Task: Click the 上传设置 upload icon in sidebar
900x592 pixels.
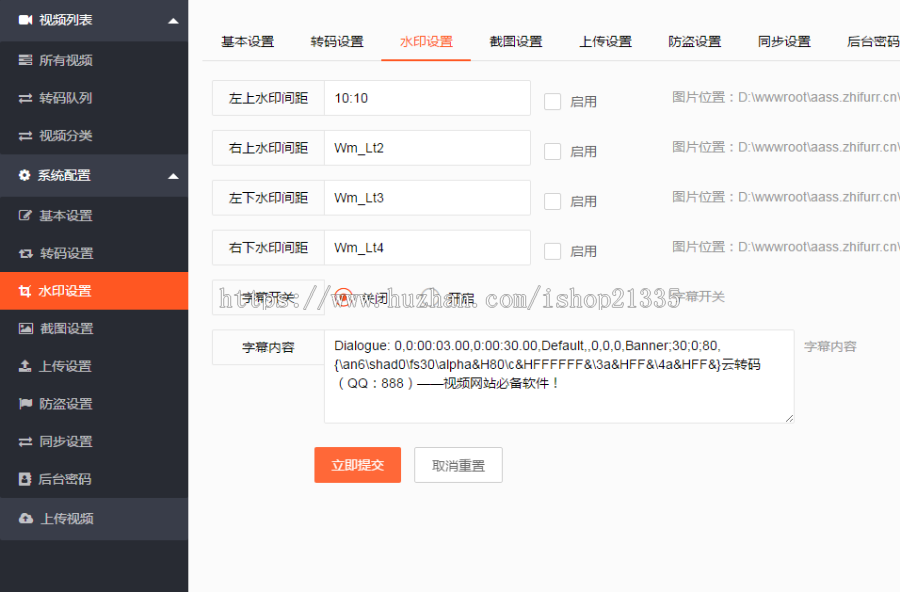Action: click(25, 366)
